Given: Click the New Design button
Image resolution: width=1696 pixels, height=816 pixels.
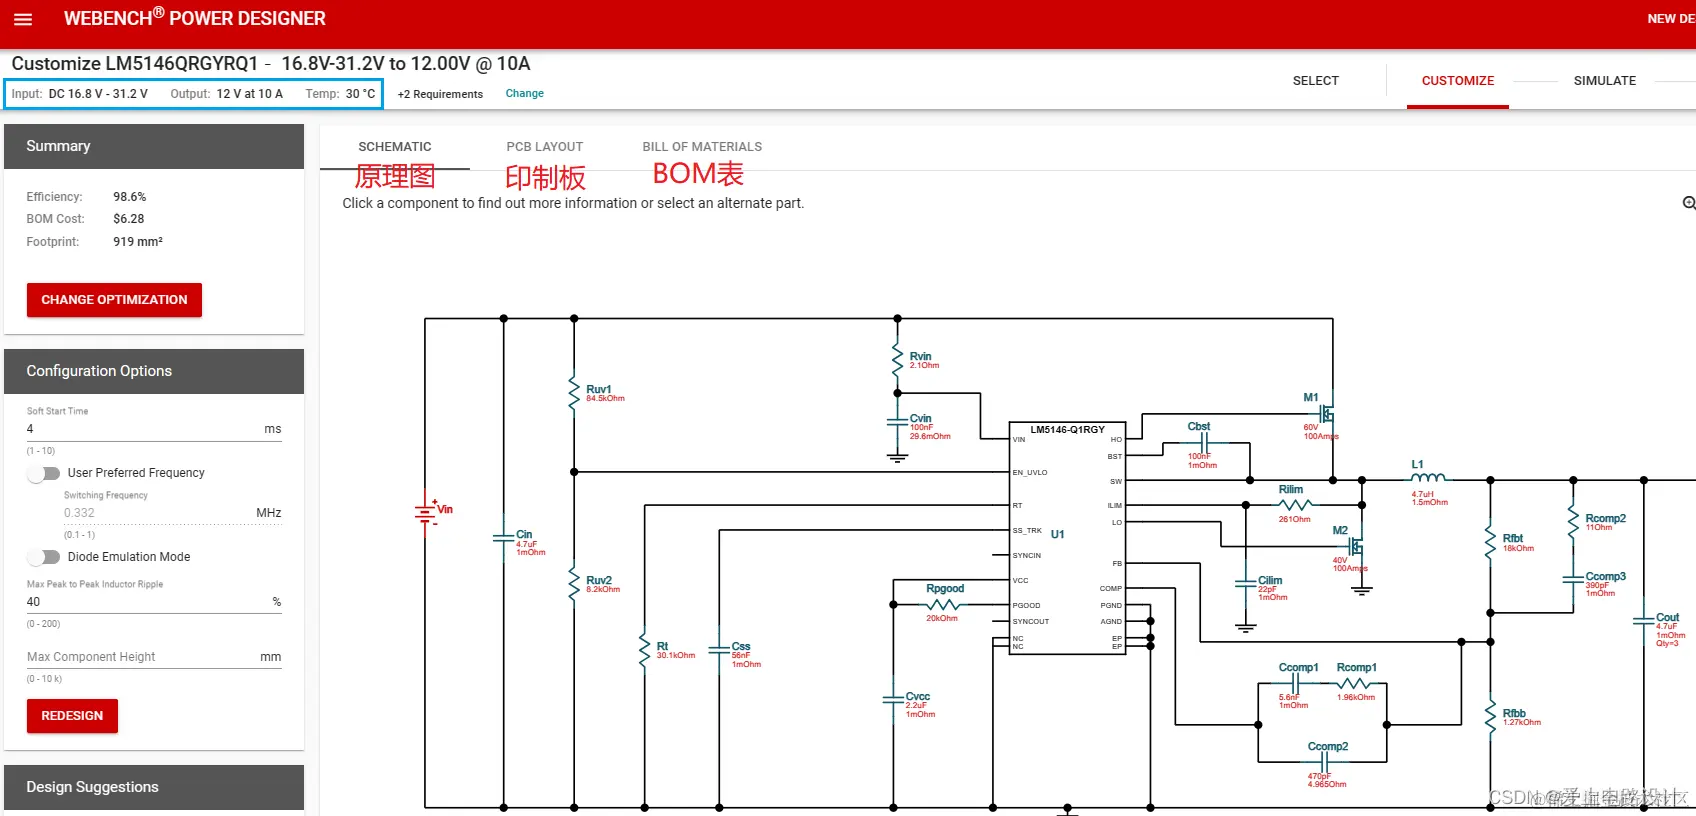Looking at the screenshot, I should (1671, 19).
